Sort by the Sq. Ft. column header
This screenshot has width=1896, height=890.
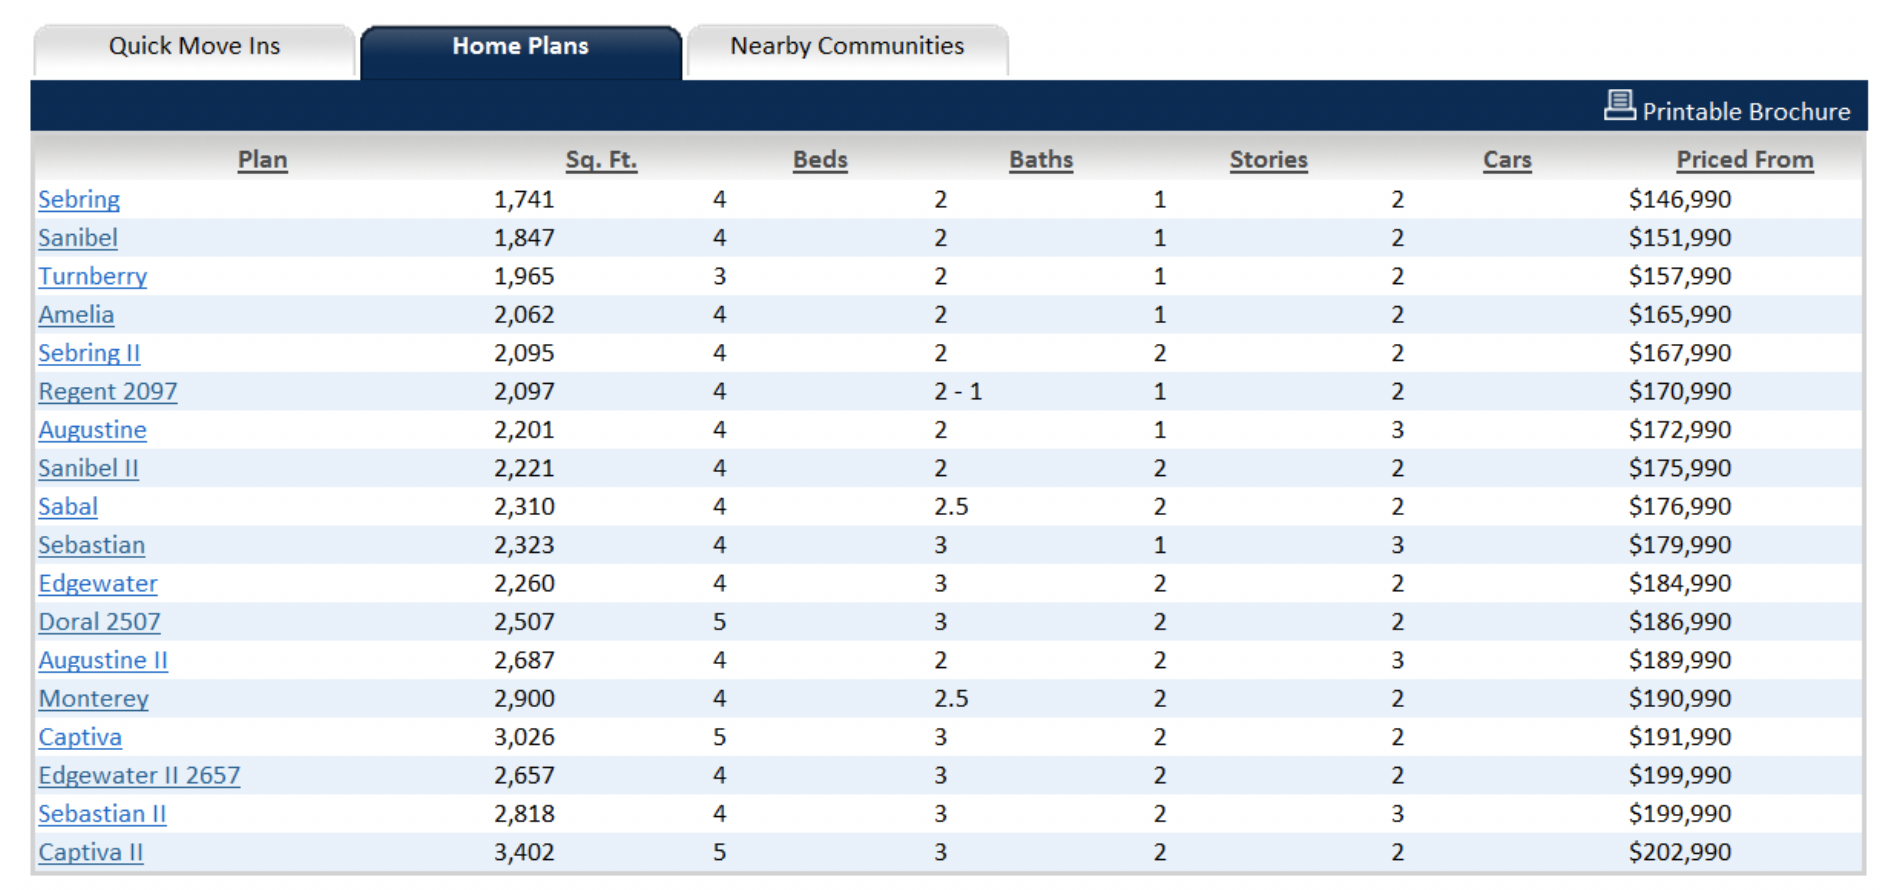(x=601, y=160)
